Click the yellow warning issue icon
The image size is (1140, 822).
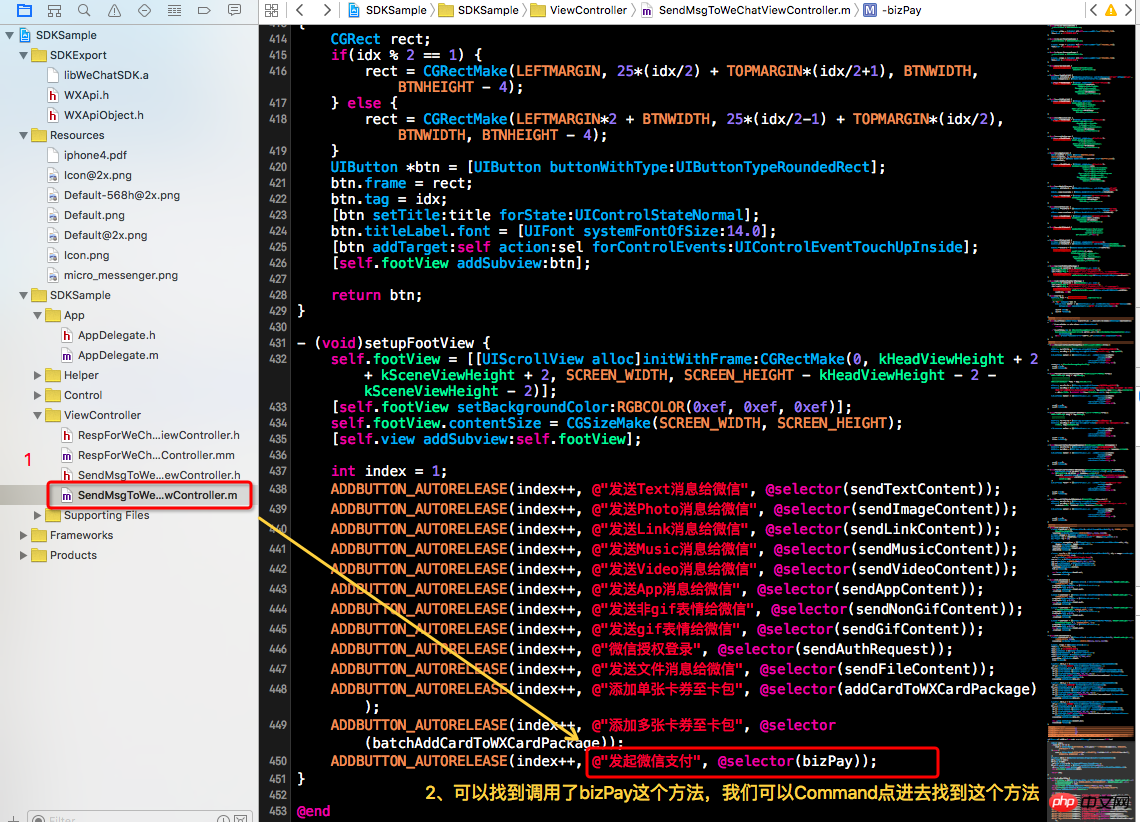[1111, 10]
